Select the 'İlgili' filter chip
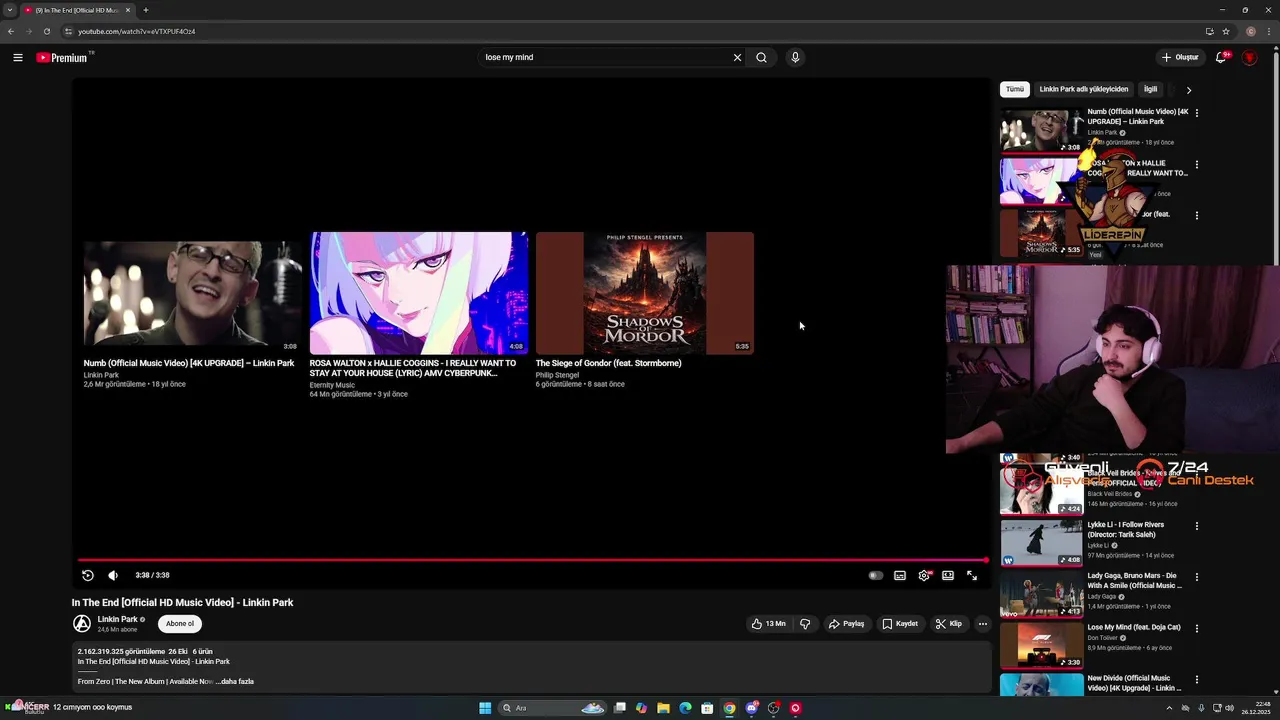1280x720 pixels. point(1151,89)
